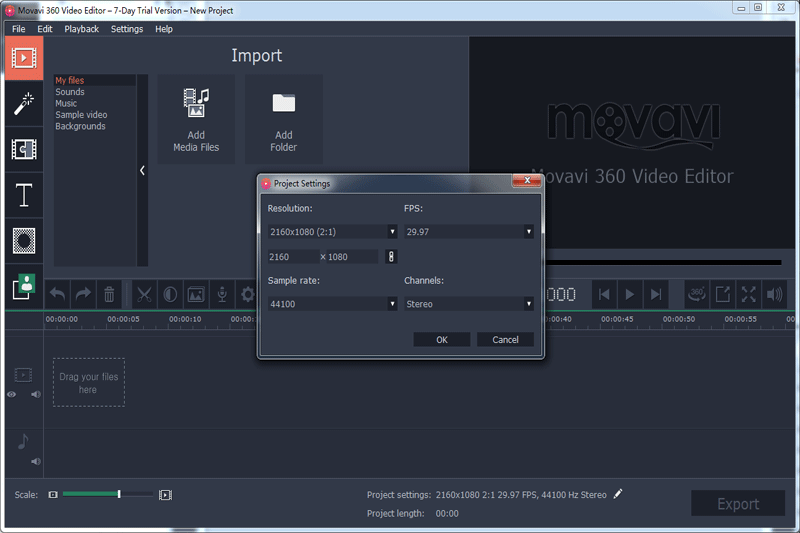Expand the FPS dropdown
The height and width of the screenshot is (533, 800).
coord(529,232)
